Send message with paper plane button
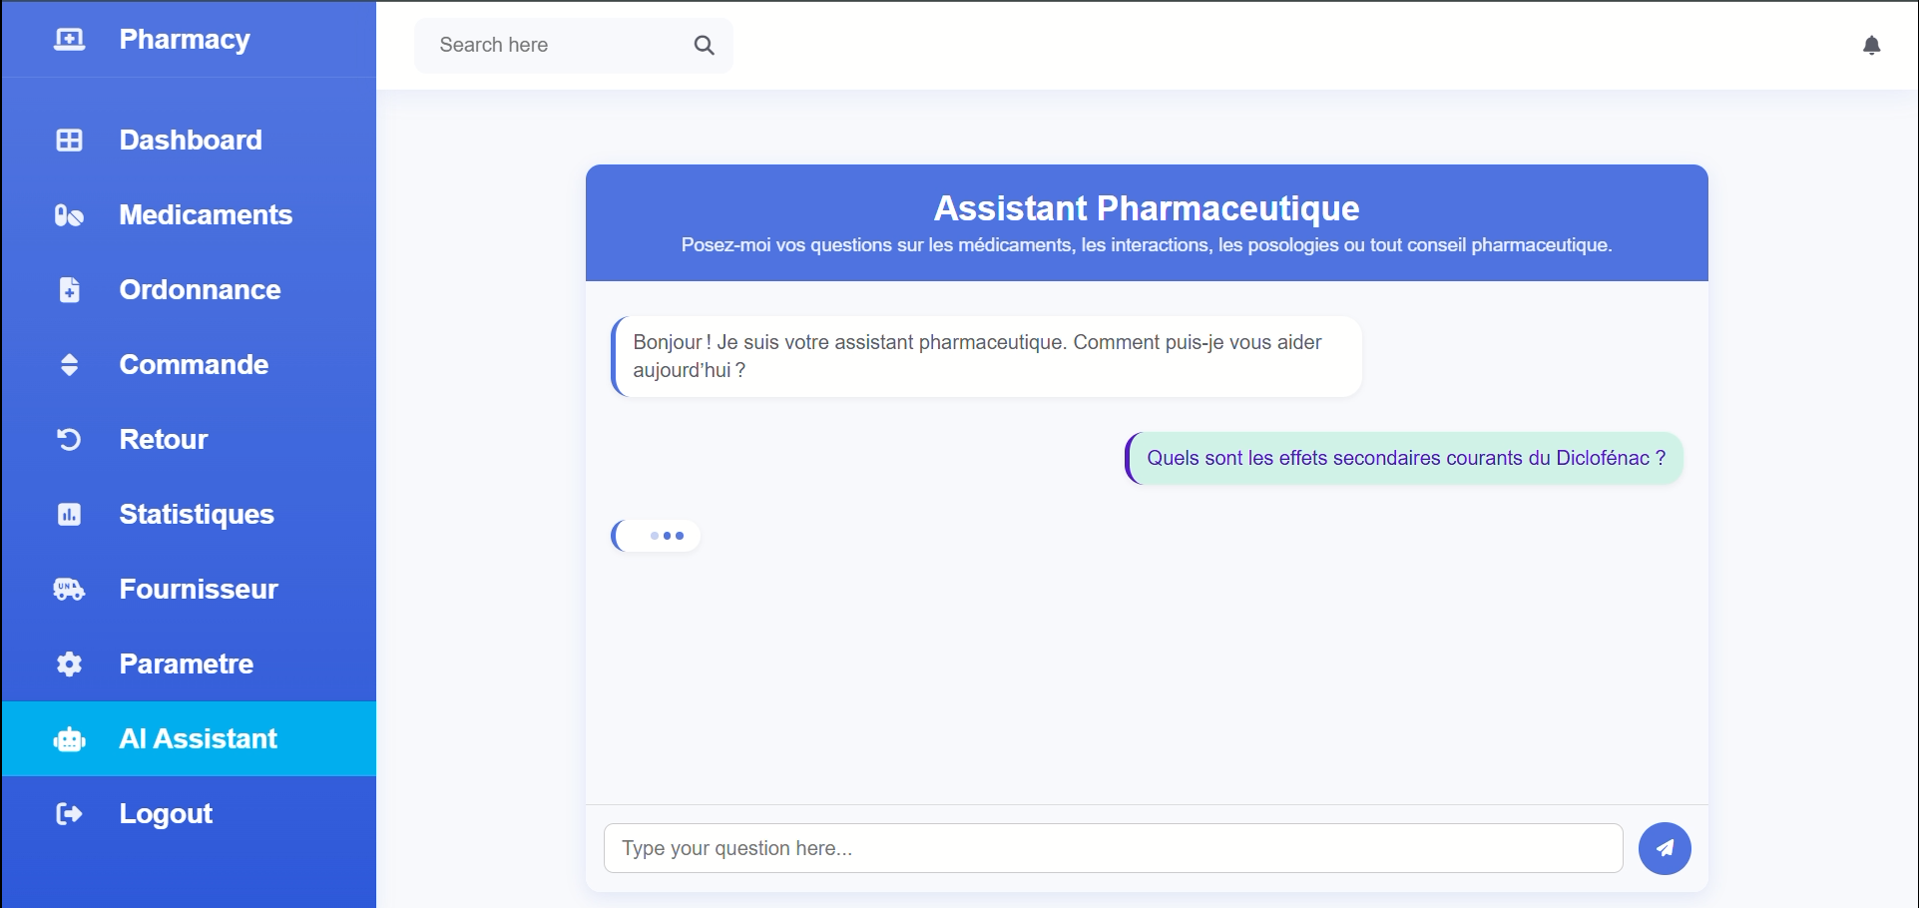 1664,848
